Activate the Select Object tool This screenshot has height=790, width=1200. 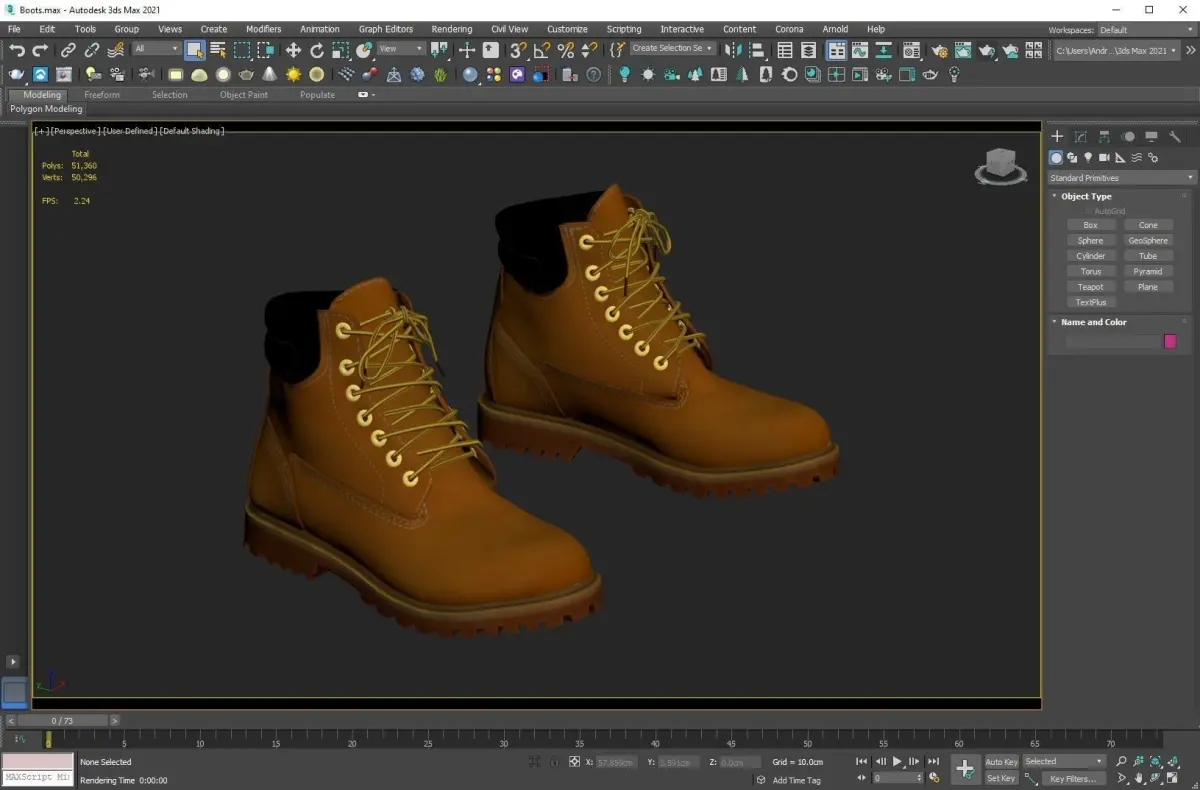[195, 50]
